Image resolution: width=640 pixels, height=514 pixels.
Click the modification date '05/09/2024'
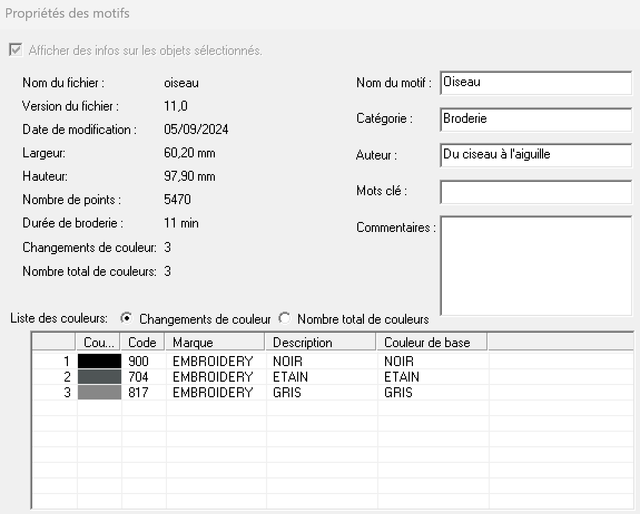coord(196,129)
